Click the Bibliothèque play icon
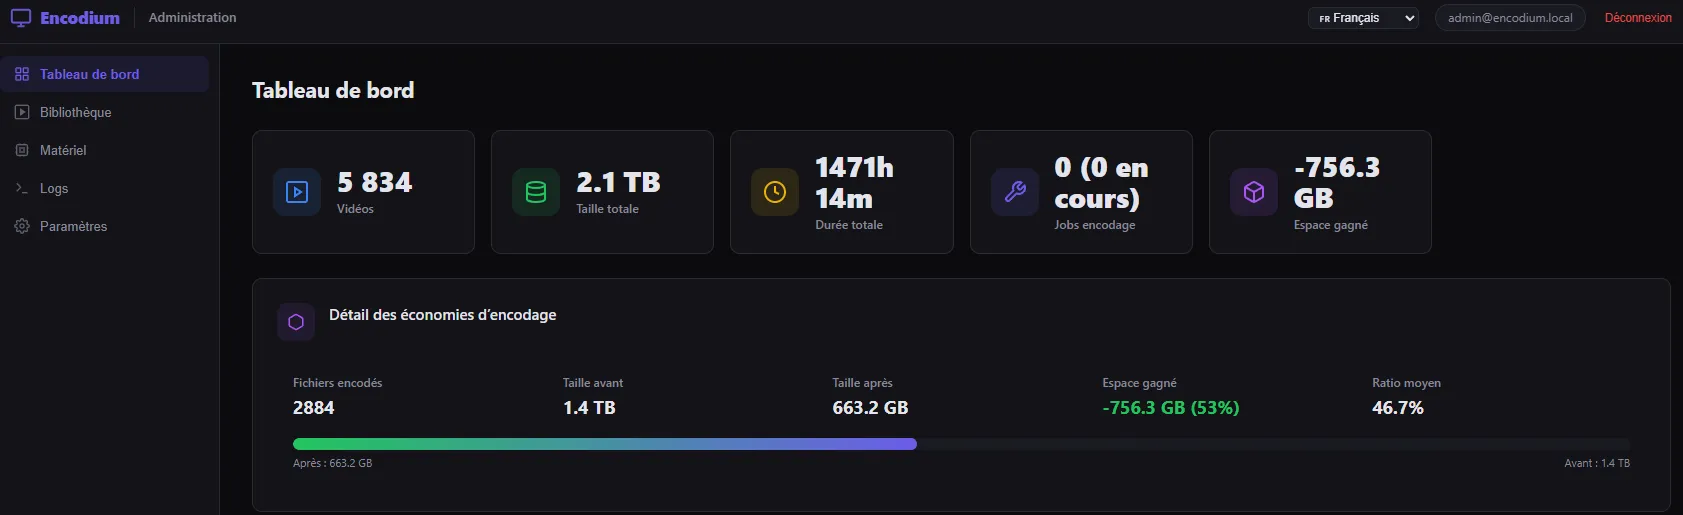Screen dimensions: 1683x515 pyautogui.click(x=22, y=112)
